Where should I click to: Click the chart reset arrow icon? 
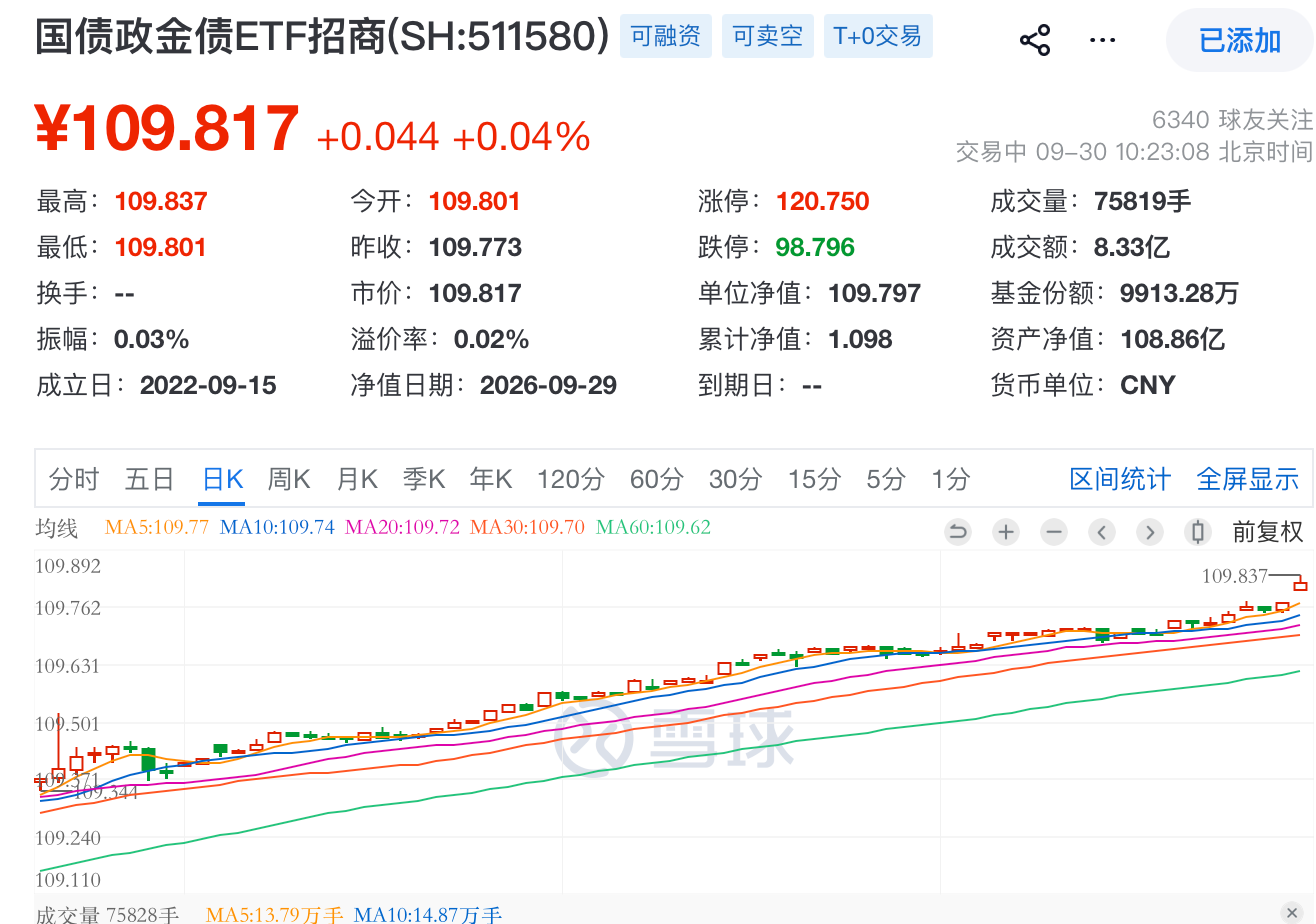(x=958, y=532)
